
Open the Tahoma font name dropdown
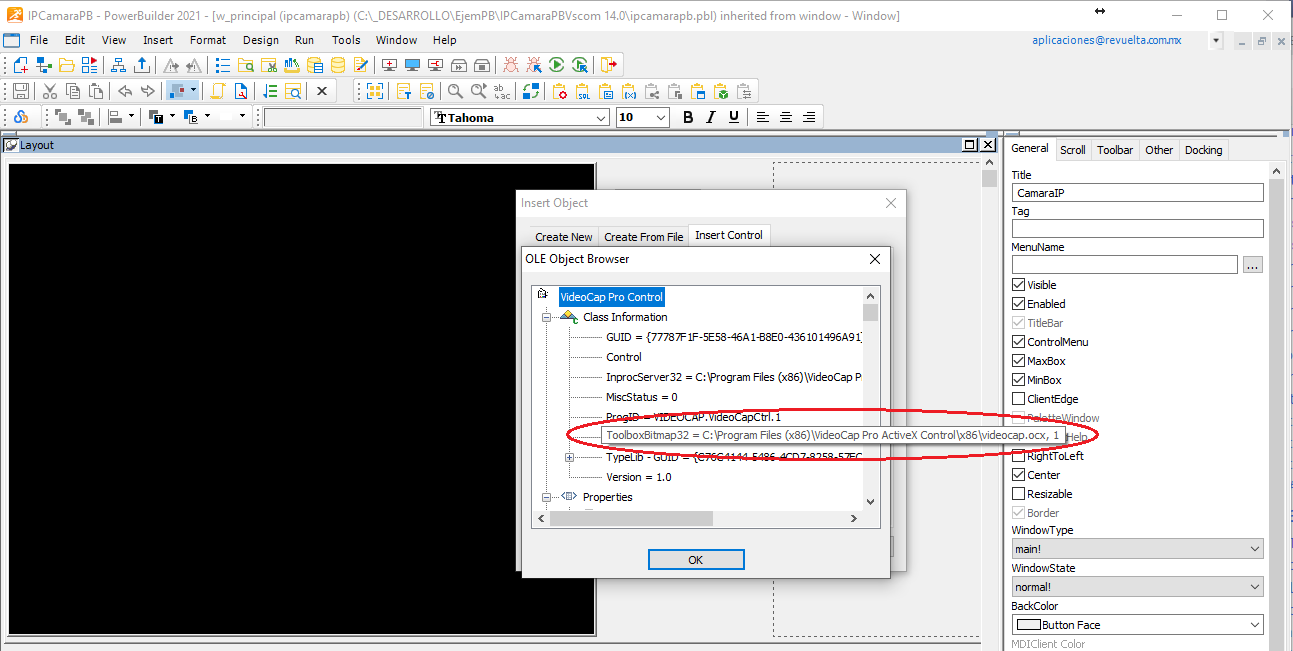point(601,118)
